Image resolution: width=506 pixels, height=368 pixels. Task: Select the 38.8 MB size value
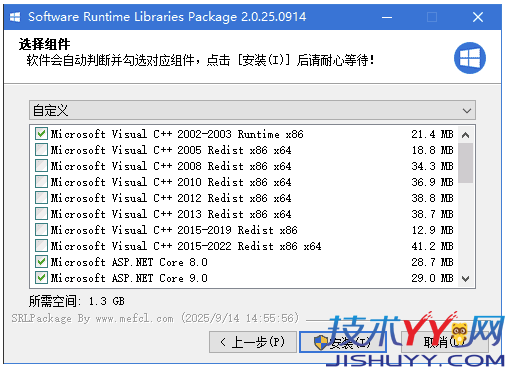432,198
